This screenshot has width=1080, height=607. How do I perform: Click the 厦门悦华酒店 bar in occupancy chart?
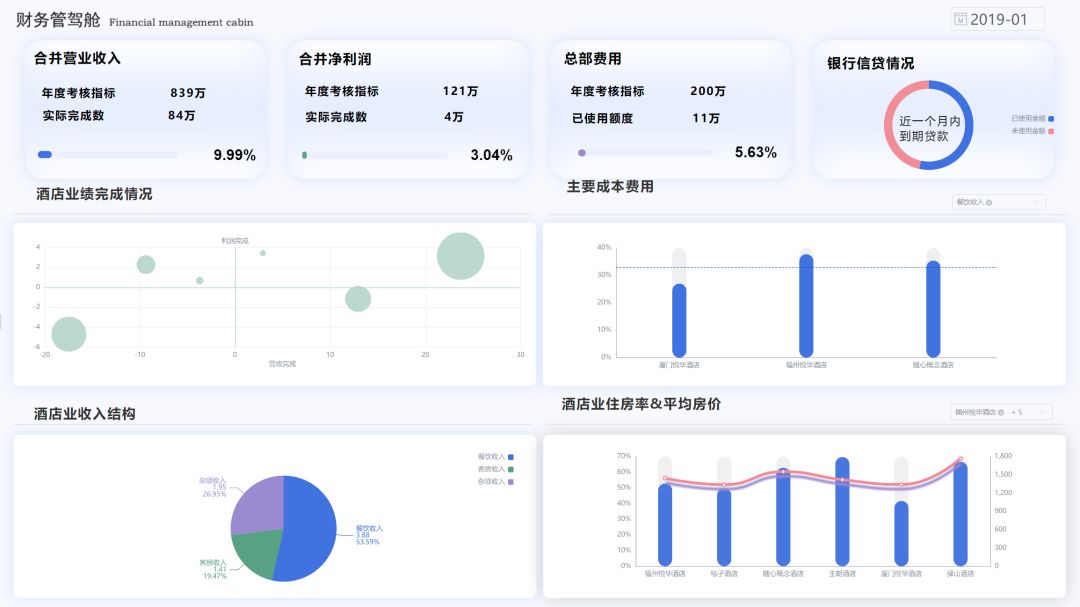(x=902, y=533)
